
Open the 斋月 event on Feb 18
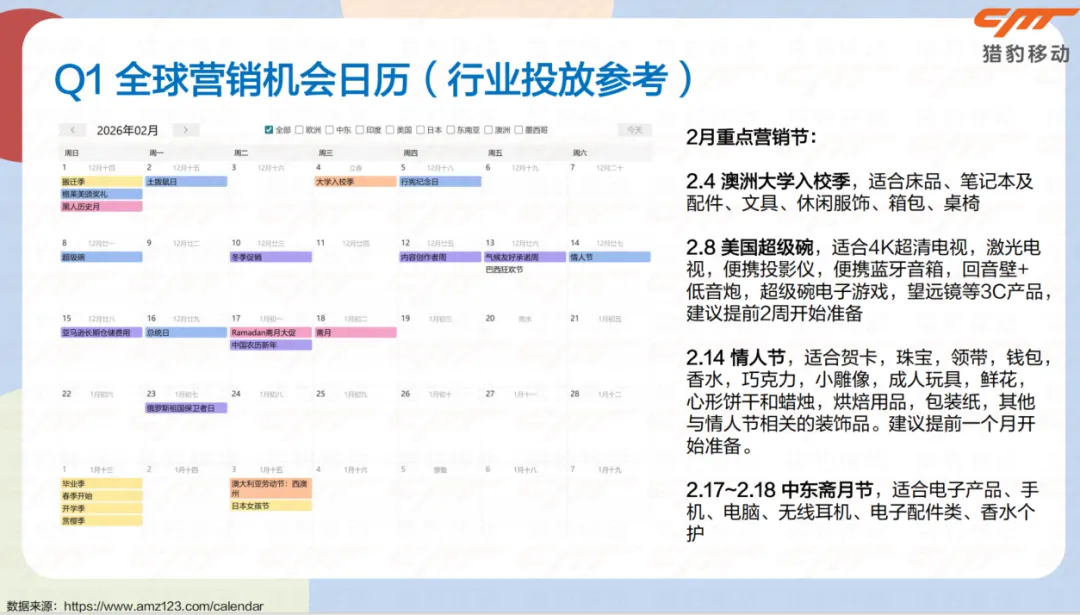tap(355, 333)
